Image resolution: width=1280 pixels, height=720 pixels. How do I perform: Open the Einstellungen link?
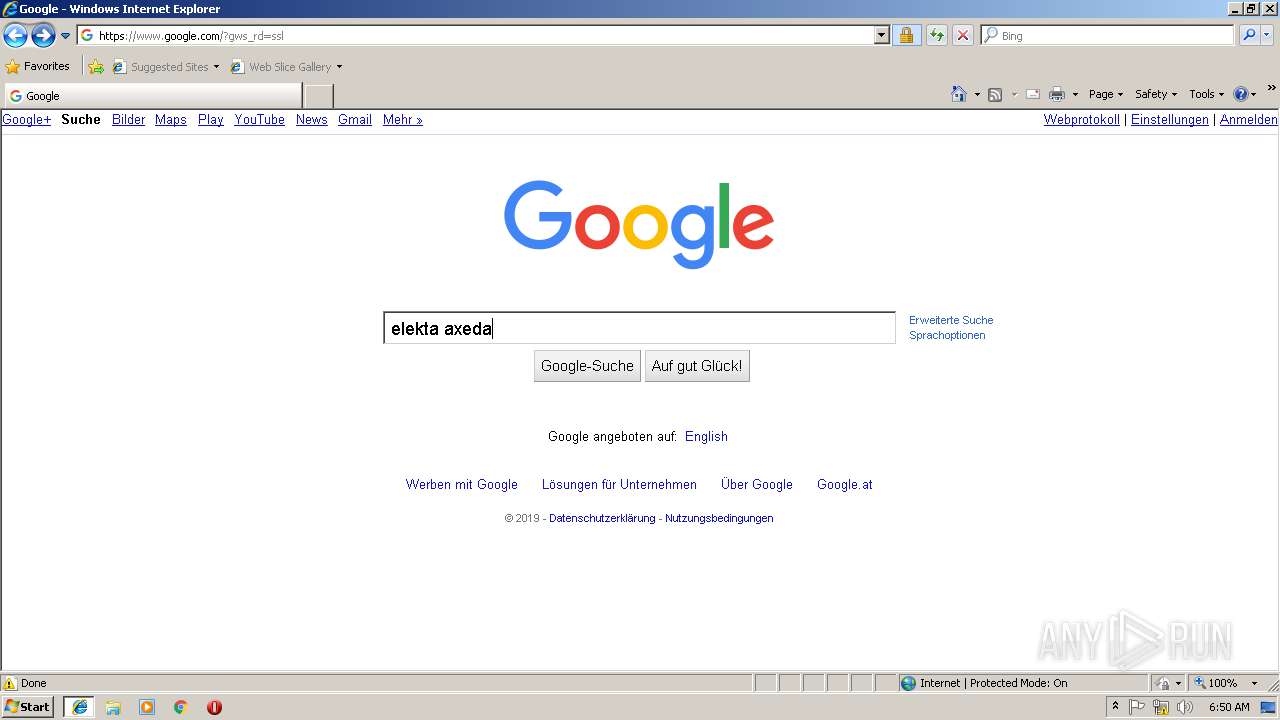[x=1170, y=119]
